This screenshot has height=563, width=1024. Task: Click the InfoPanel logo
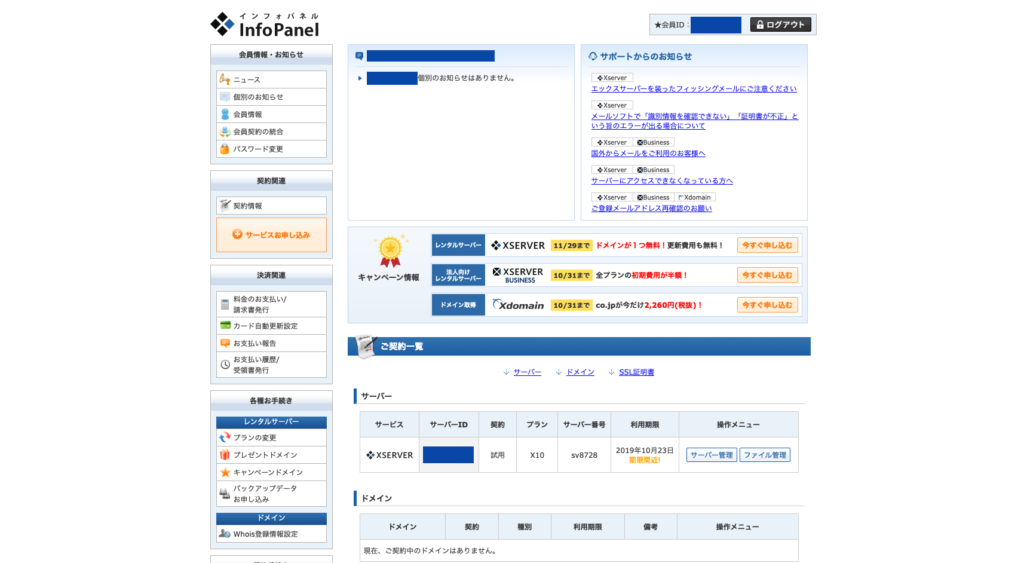coord(264,24)
